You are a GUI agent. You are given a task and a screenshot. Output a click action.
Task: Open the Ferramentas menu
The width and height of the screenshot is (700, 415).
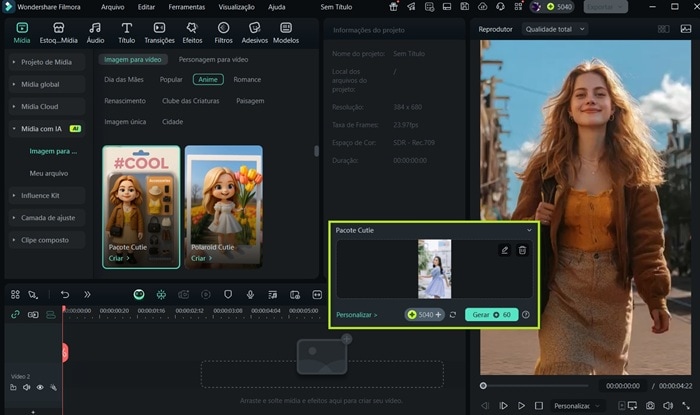tap(187, 7)
